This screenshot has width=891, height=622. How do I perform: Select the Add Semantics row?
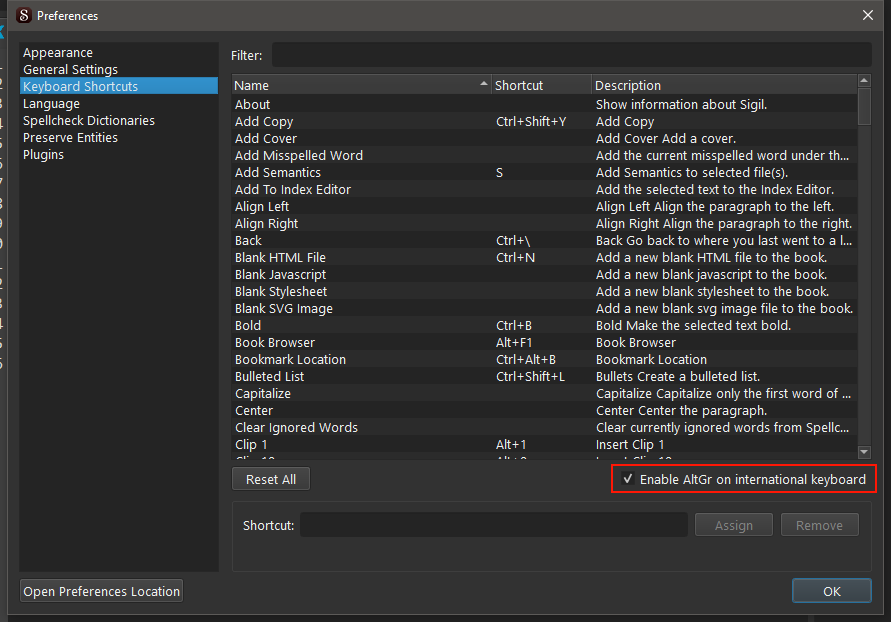pyautogui.click(x=544, y=173)
